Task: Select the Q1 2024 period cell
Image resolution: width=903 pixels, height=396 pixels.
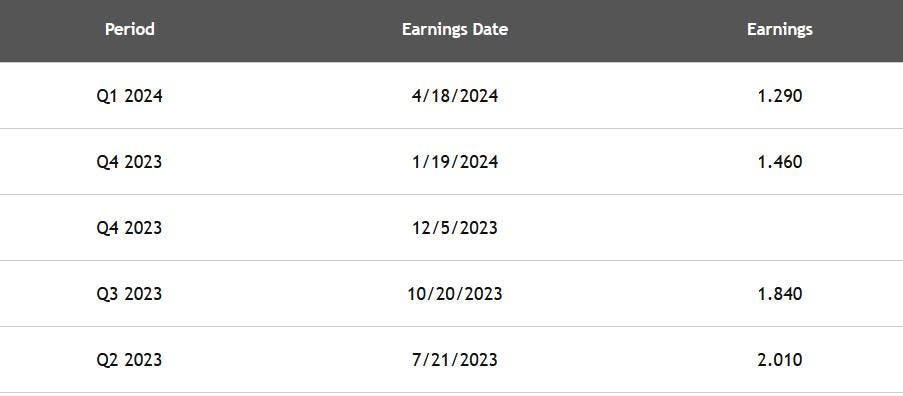Action: point(130,96)
